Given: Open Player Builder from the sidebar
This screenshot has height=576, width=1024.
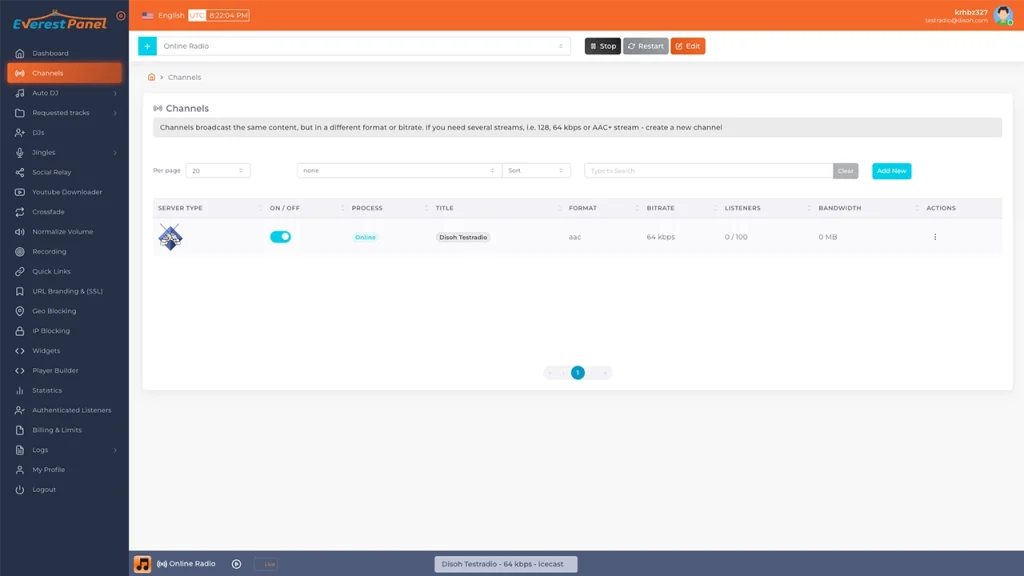Looking at the screenshot, I should click(x=55, y=371).
